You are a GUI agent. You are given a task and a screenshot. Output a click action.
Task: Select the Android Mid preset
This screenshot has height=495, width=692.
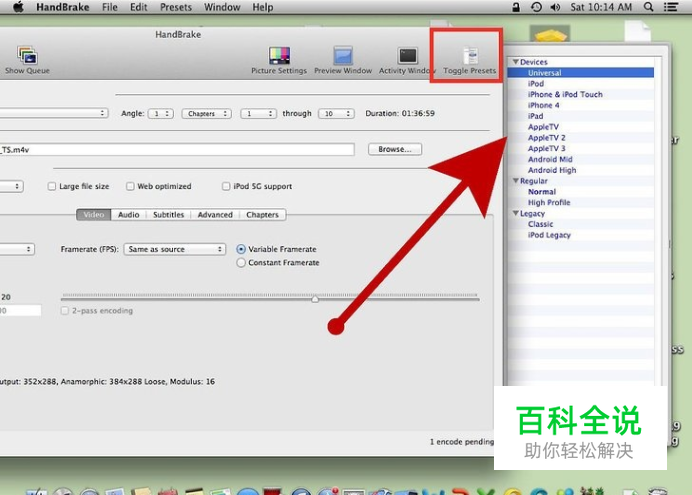click(580, 159)
